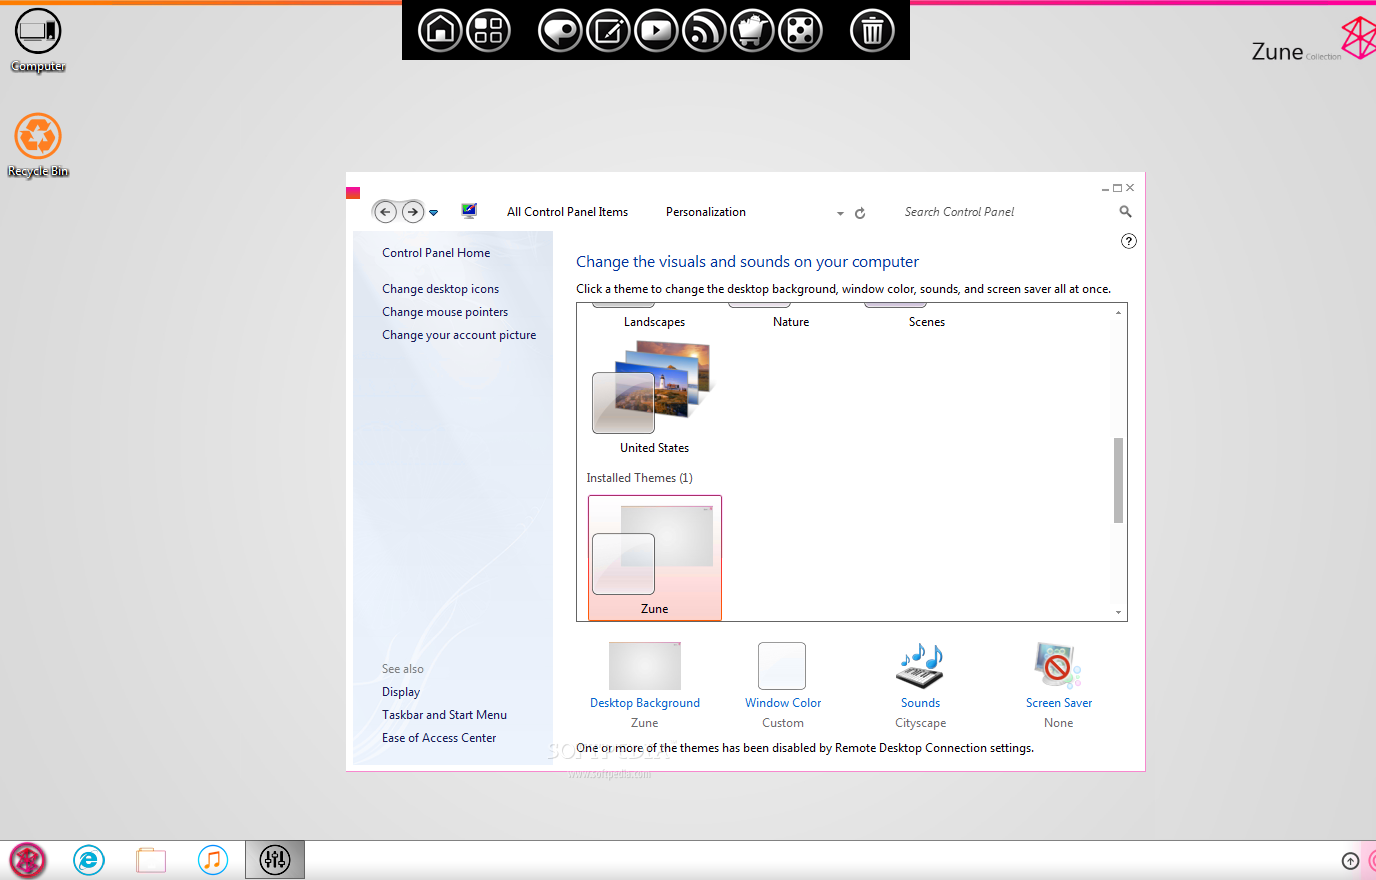1376x880 pixels.
Task: Open the four-squares apps grid in the dock
Action: 488,30
